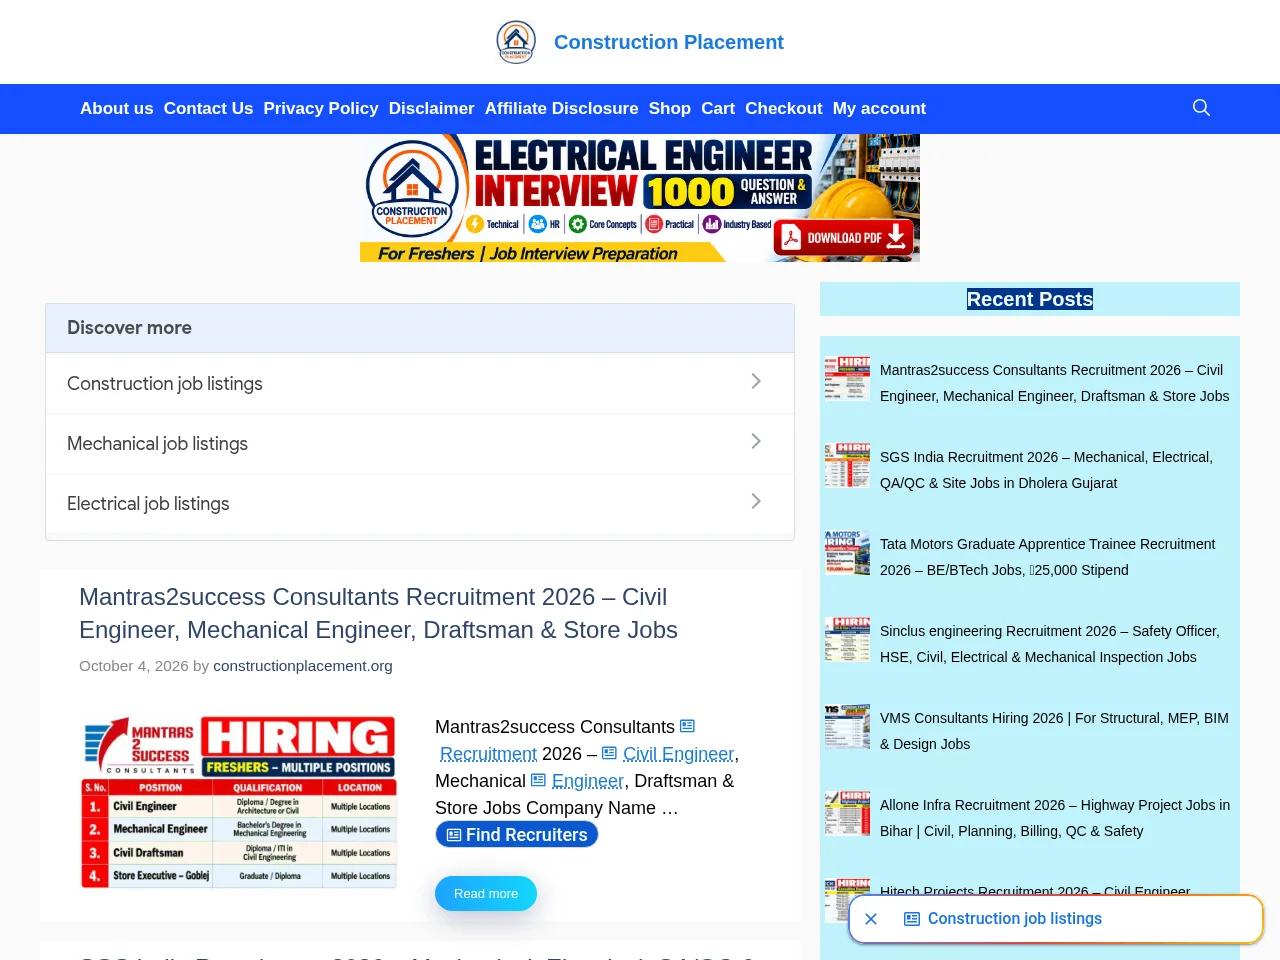
Task: Open Sinclus engineering Recruitment 2026 post
Action: [x=1050, y=644]
